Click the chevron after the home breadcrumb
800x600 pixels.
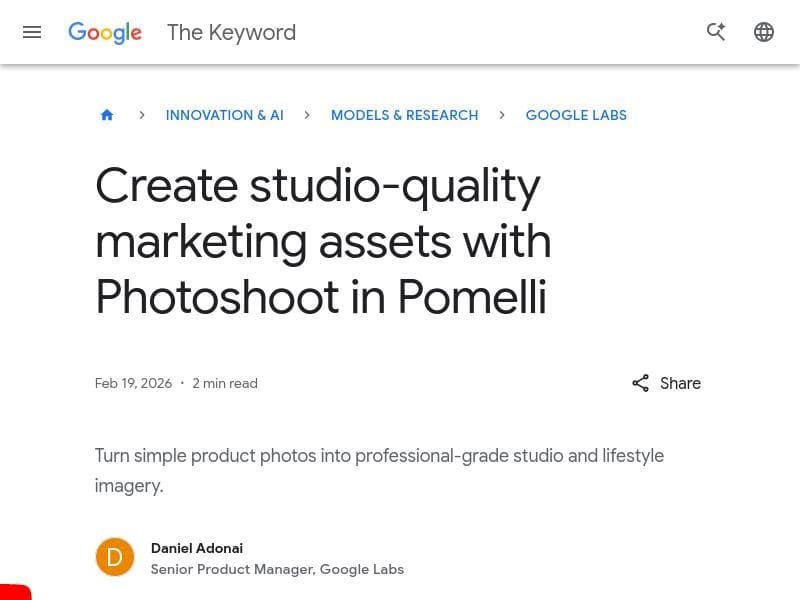click(141, 114)
